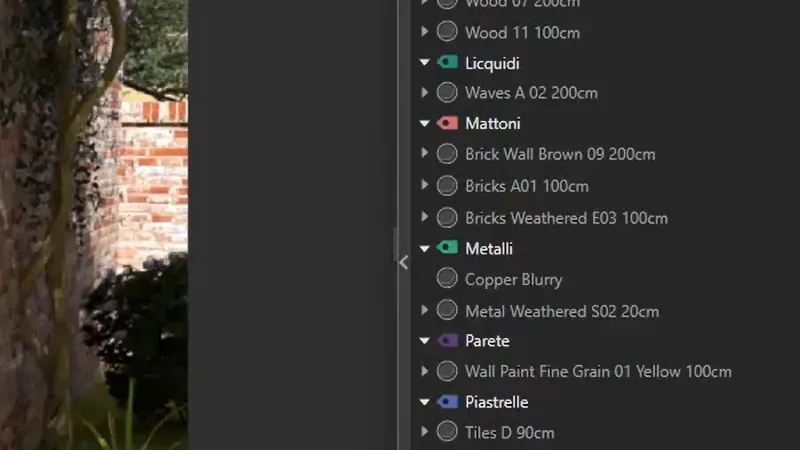Viewport: 800px width, 450px height.
Task: Click the red Mattoni tag icon
Action: coord(447,123)
